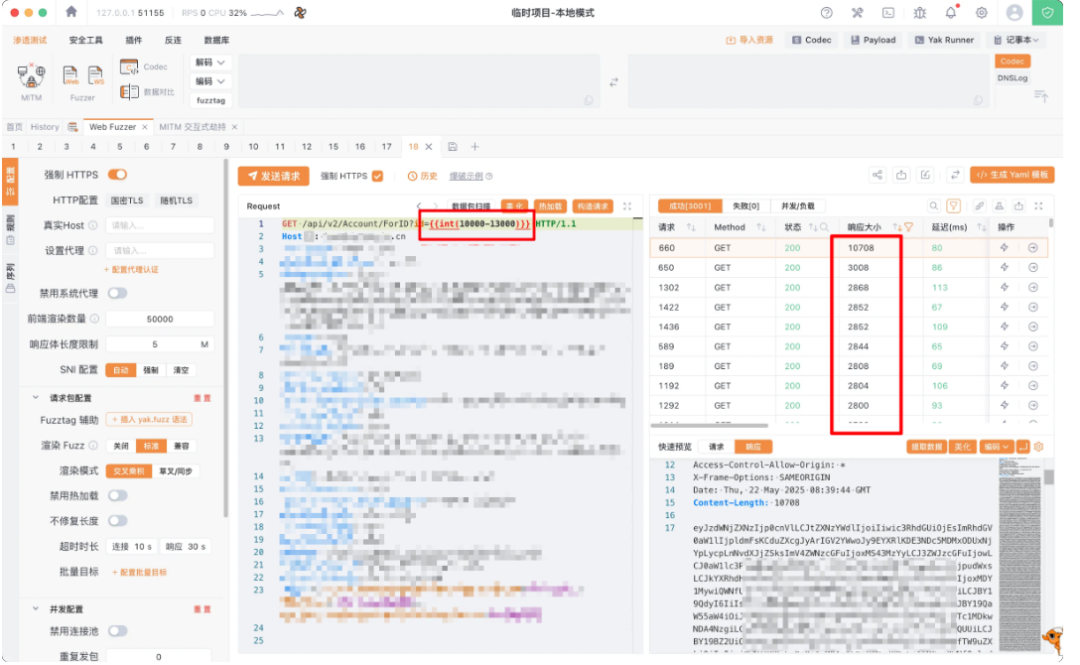Viewport: 1080px width, 665px height.
Task: Open the 解码 dropdown
Action: coord(211,62)
